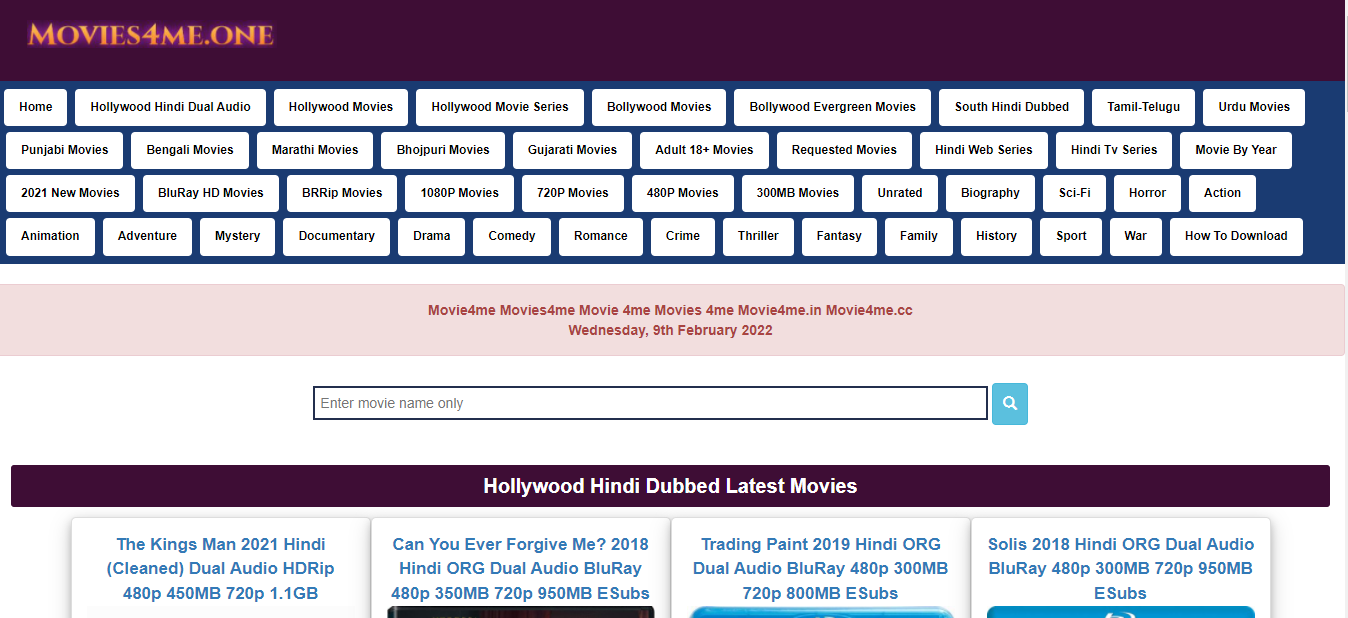Image resolution: width=1348 pixels, height=618 pixels.
Task: Open Solis 2018 movie link
Action: pyautogui.click(x=1121, y=569)
